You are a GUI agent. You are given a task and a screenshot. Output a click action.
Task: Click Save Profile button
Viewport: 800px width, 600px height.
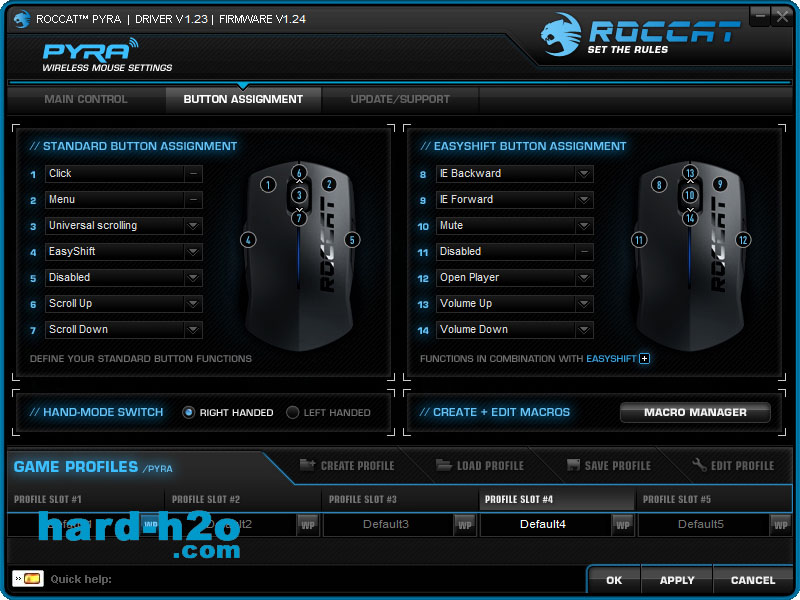pyautogui.click(x=609, y=465)
